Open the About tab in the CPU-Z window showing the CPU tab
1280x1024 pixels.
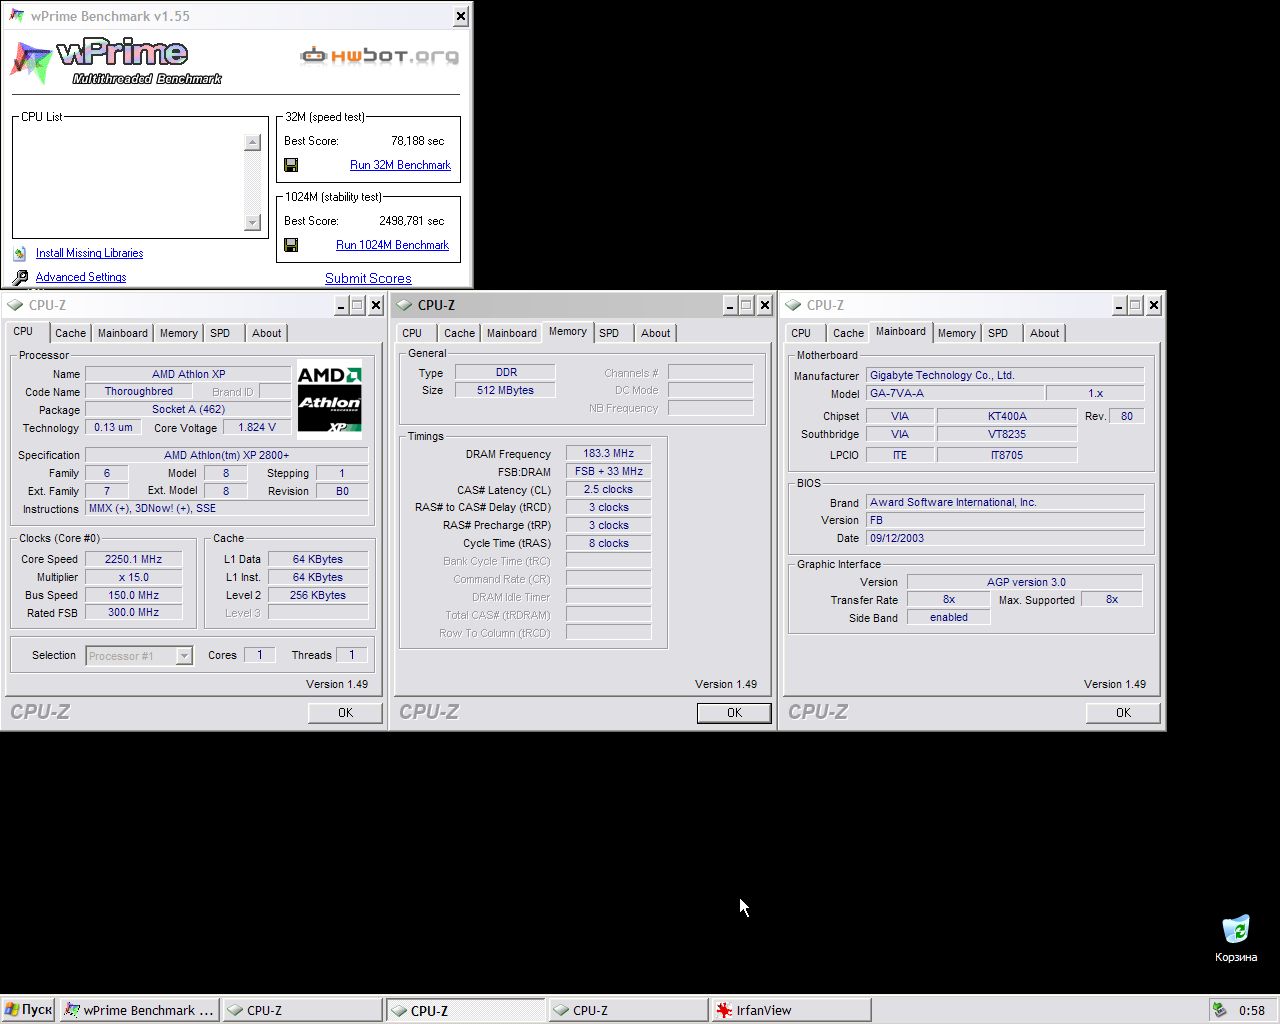coord(266,333)
